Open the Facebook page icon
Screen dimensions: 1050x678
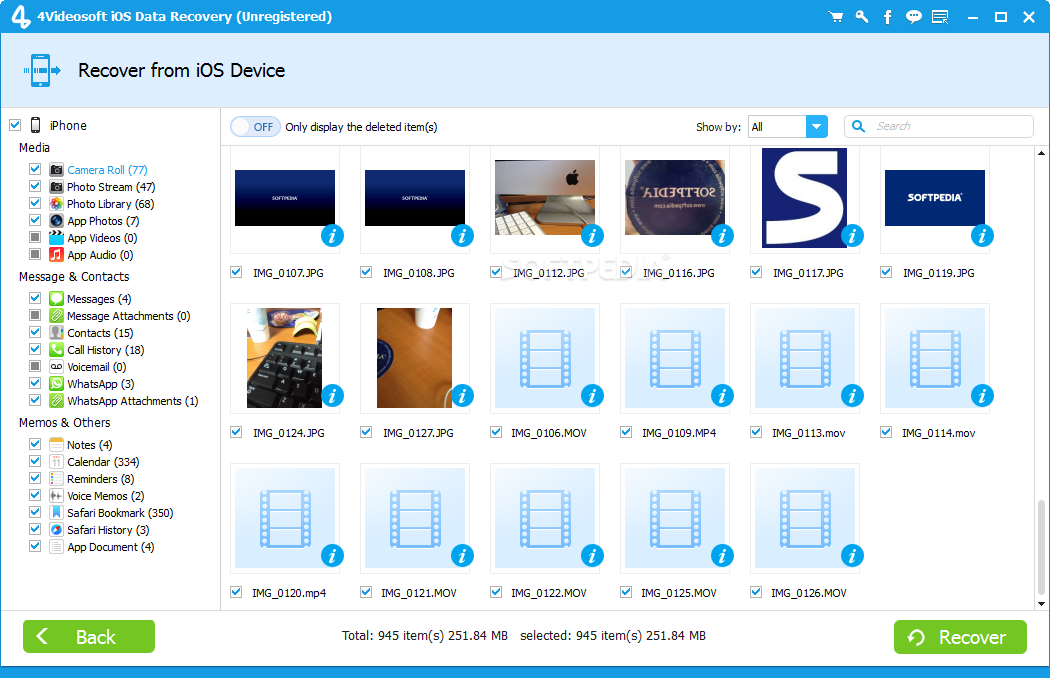887,17
